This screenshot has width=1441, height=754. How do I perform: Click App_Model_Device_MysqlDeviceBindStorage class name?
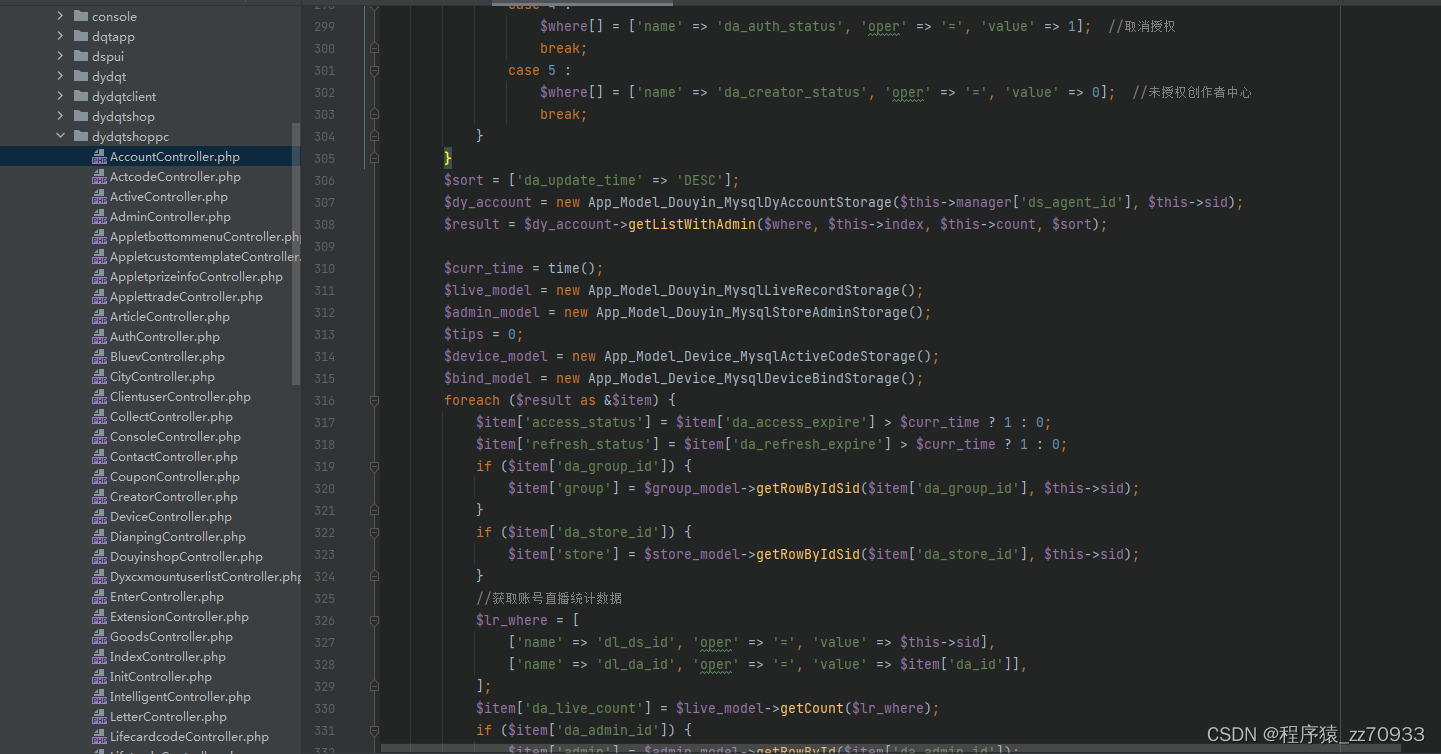744,378
